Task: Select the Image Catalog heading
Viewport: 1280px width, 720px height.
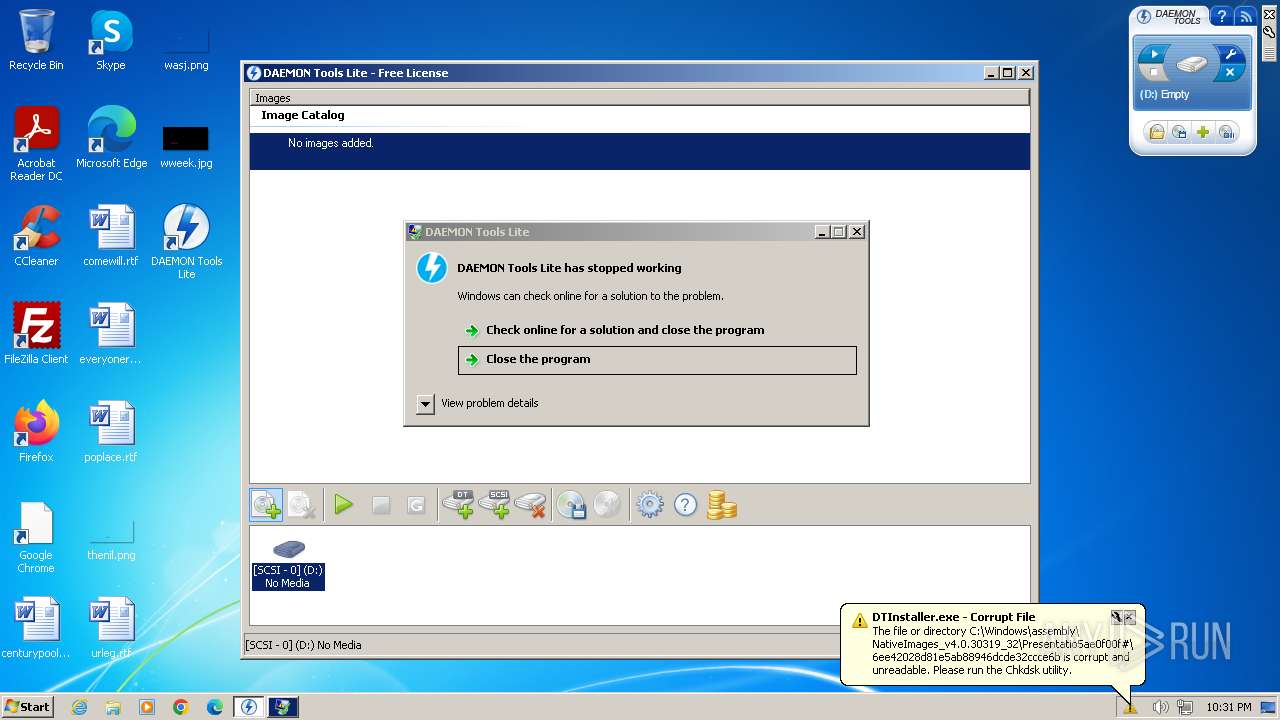Action: point(302,115)
